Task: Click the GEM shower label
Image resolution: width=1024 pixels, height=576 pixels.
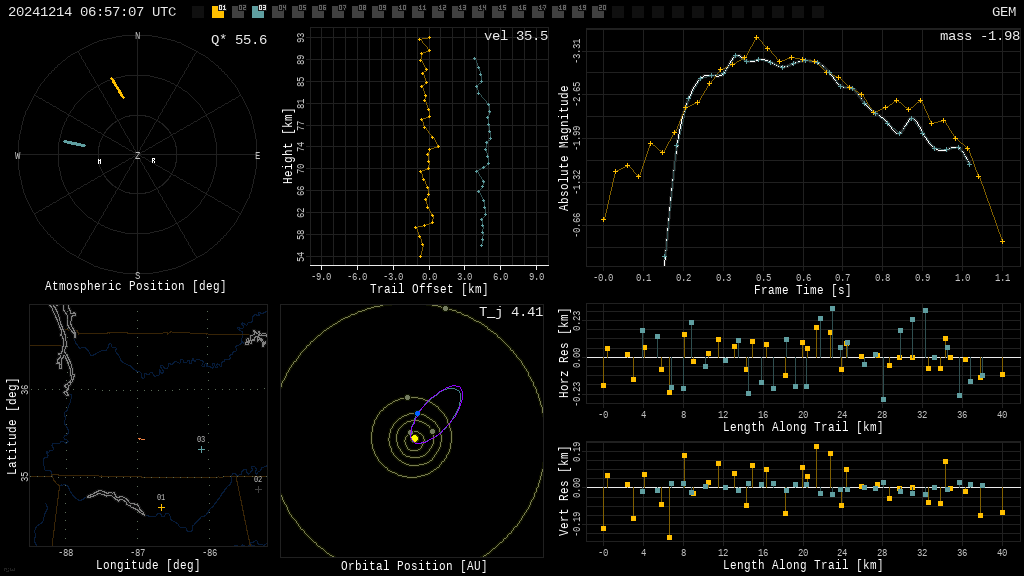Action: (x=1003, y=12)
